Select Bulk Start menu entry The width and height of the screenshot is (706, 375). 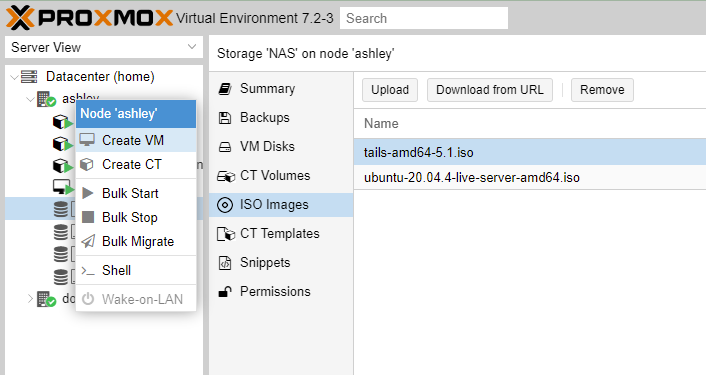[136, 193]
